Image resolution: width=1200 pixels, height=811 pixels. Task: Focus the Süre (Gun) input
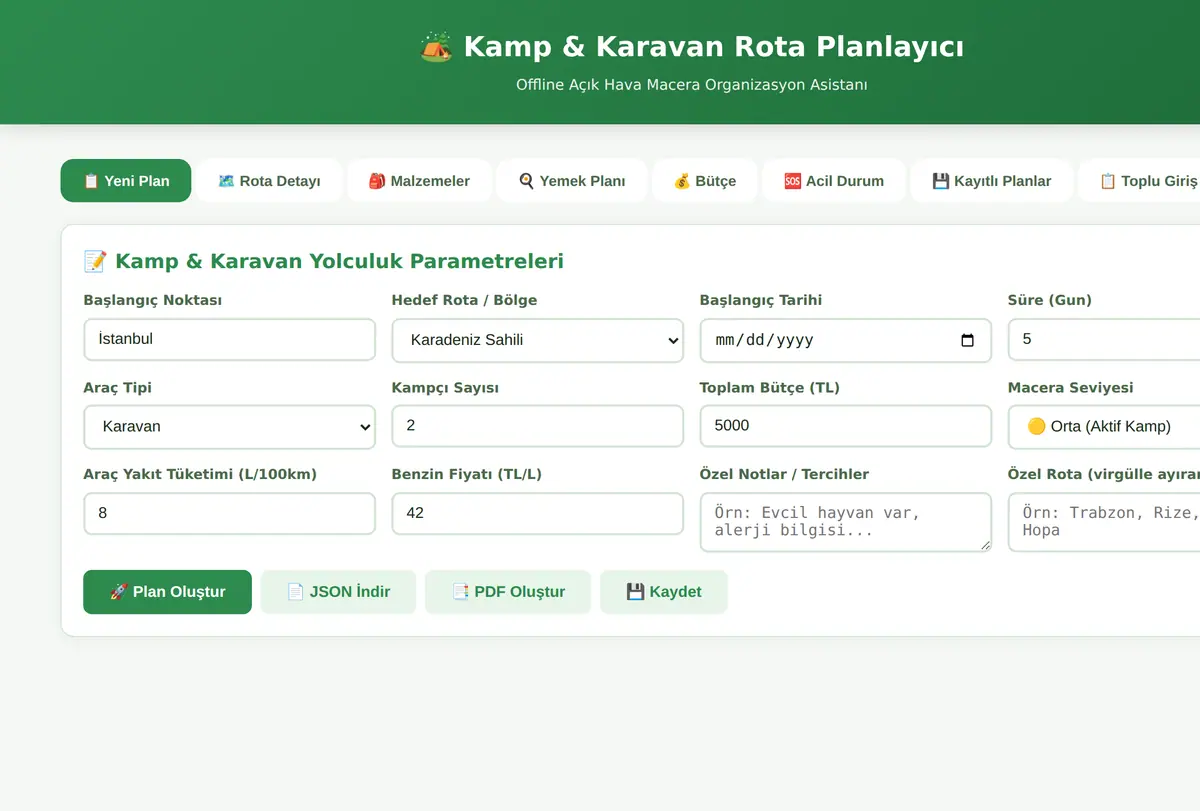pos(1104,340)
